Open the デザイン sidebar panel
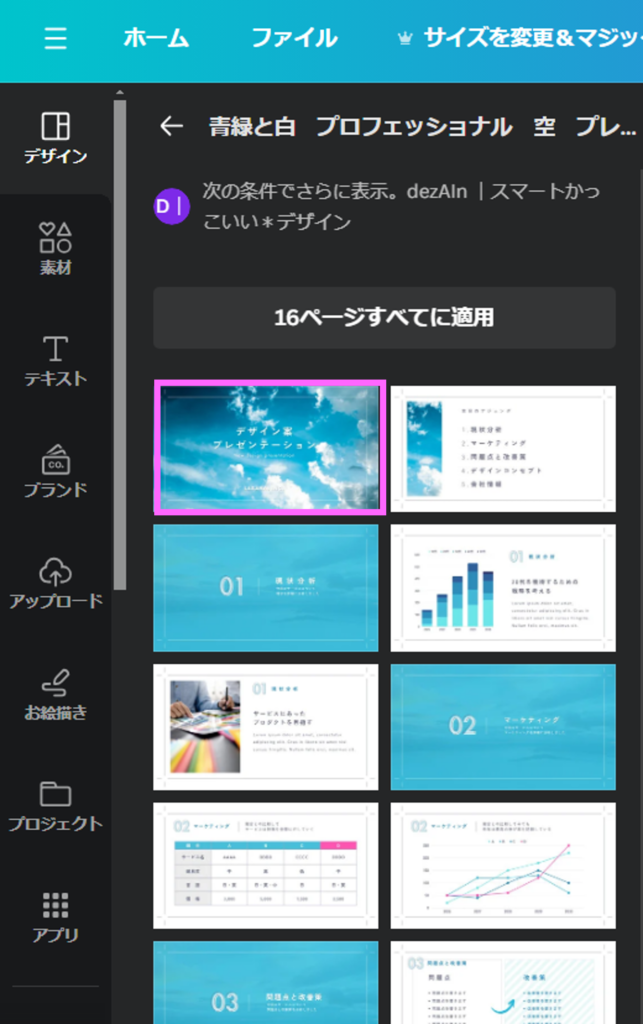The width and height of the screenshot is (643, 1024). [56, 138]
